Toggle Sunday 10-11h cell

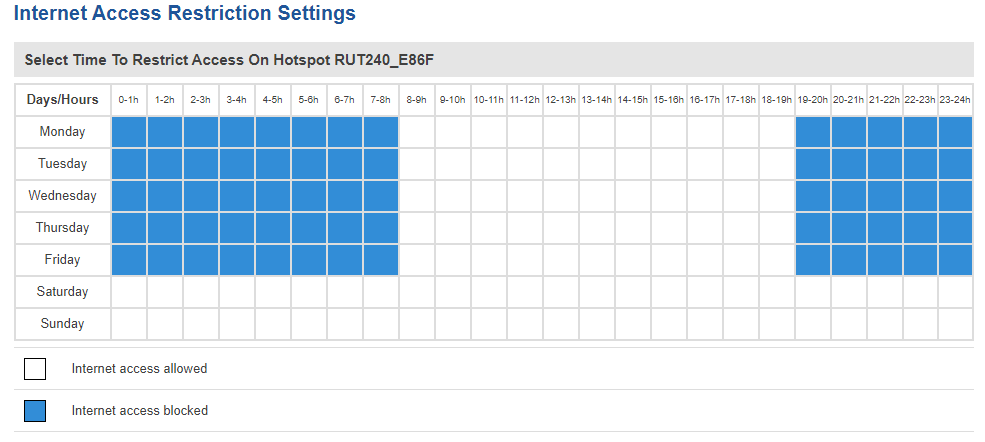(489, 324)
